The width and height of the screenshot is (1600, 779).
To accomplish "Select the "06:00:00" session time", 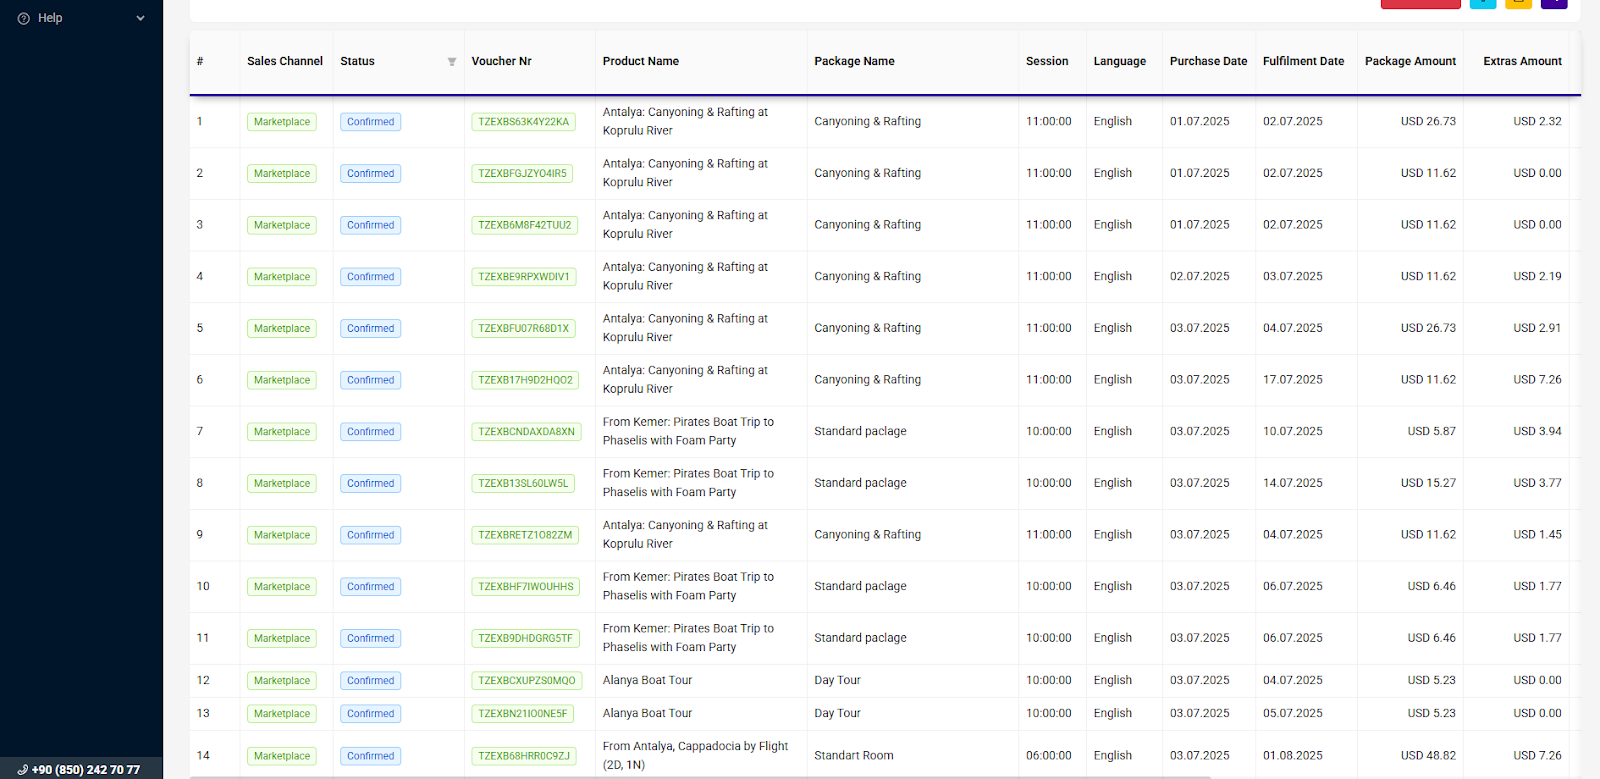I will point(1048,756).
